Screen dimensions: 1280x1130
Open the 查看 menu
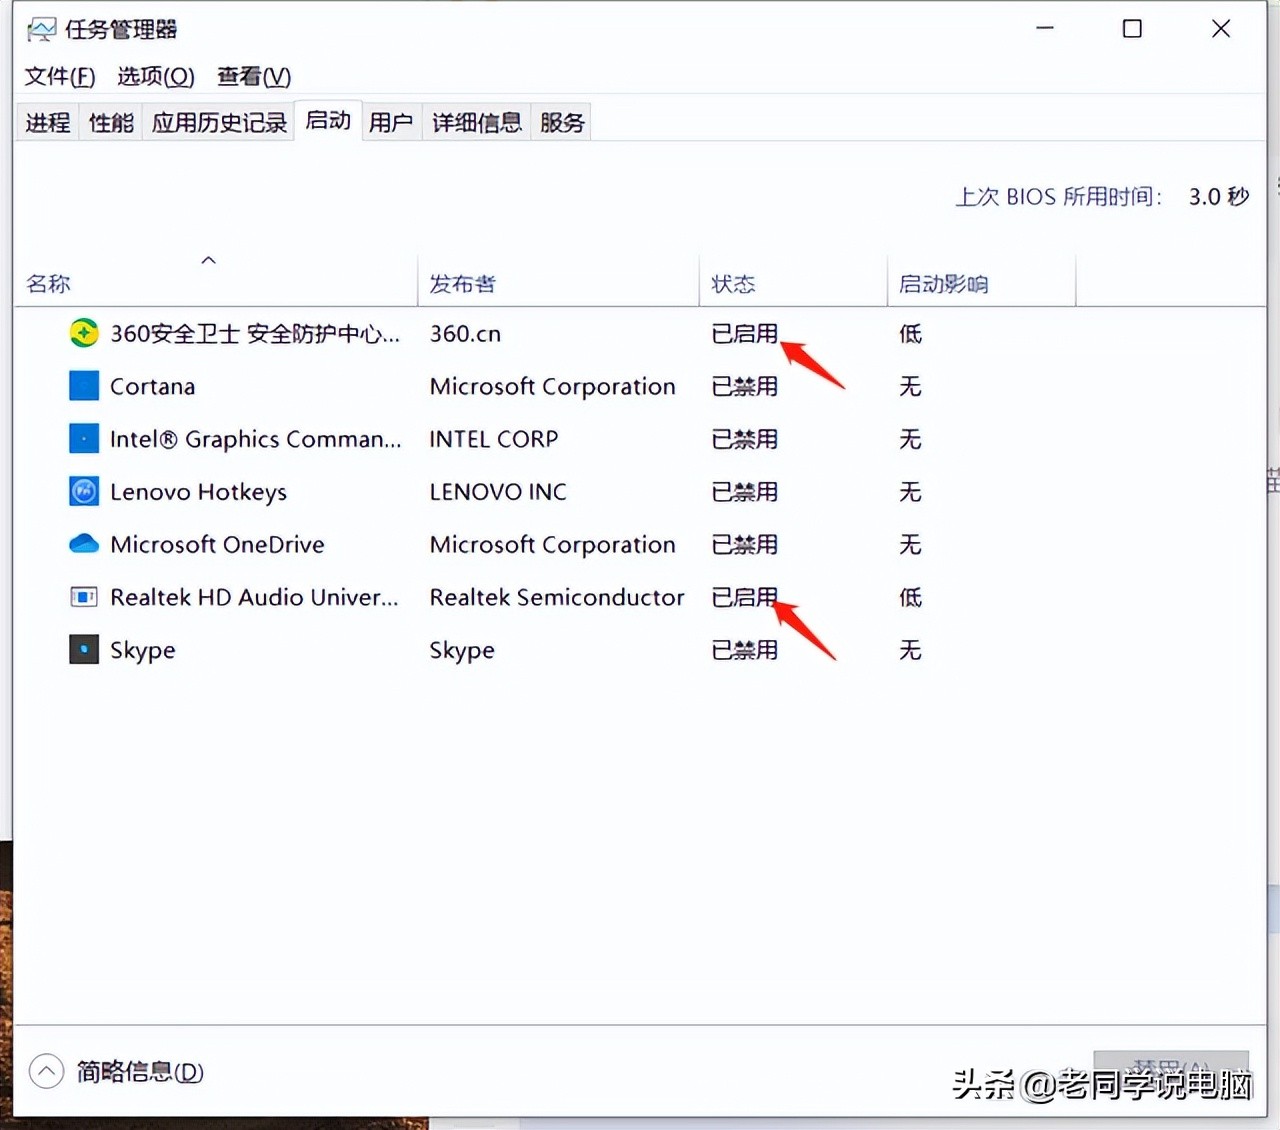pos(253,76)
